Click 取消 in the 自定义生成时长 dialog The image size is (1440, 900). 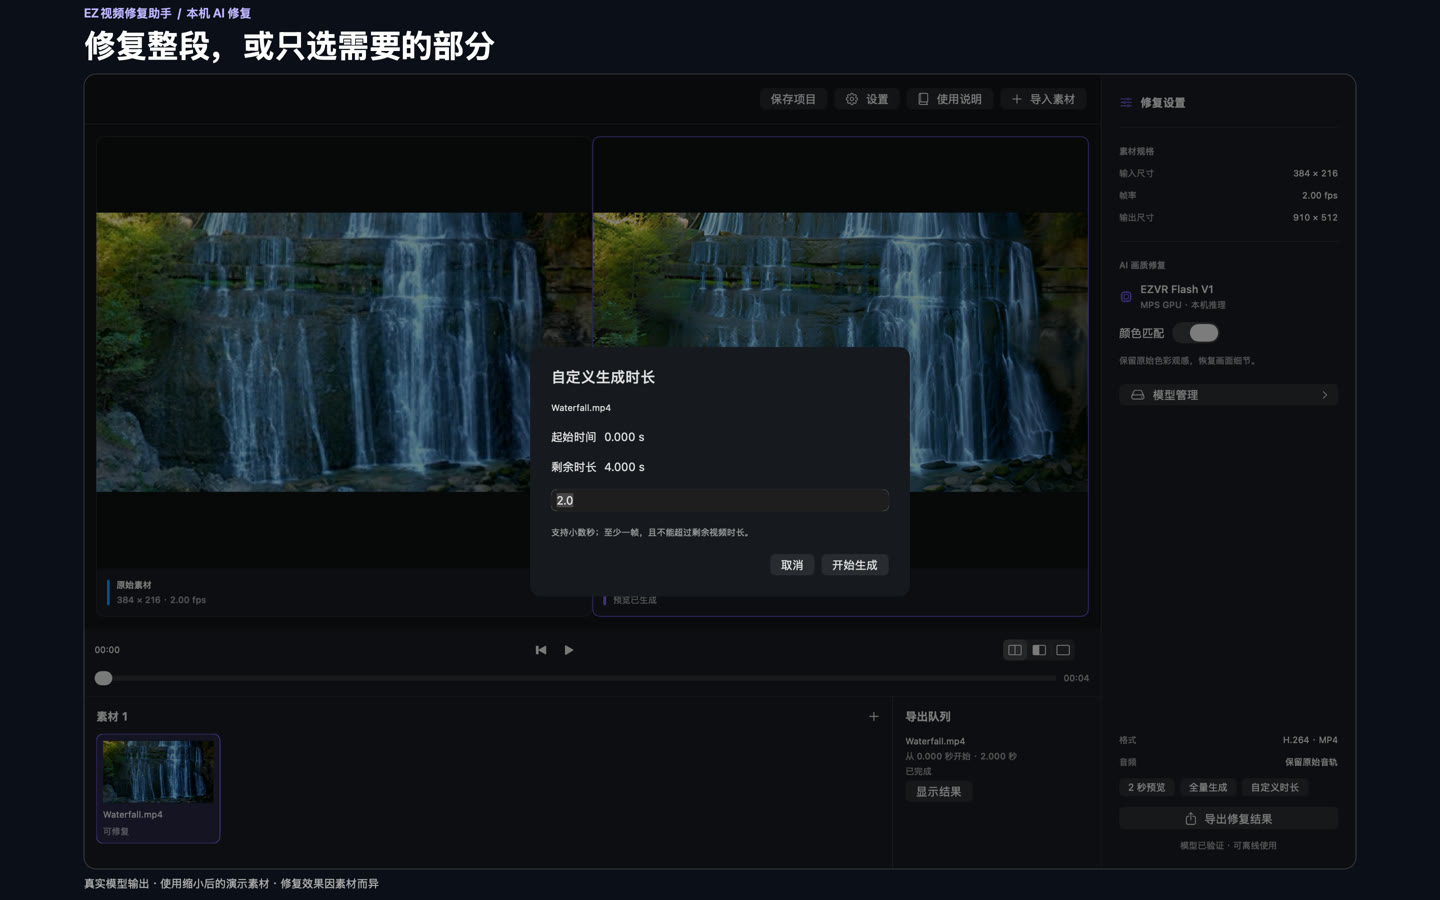[792, 565]
